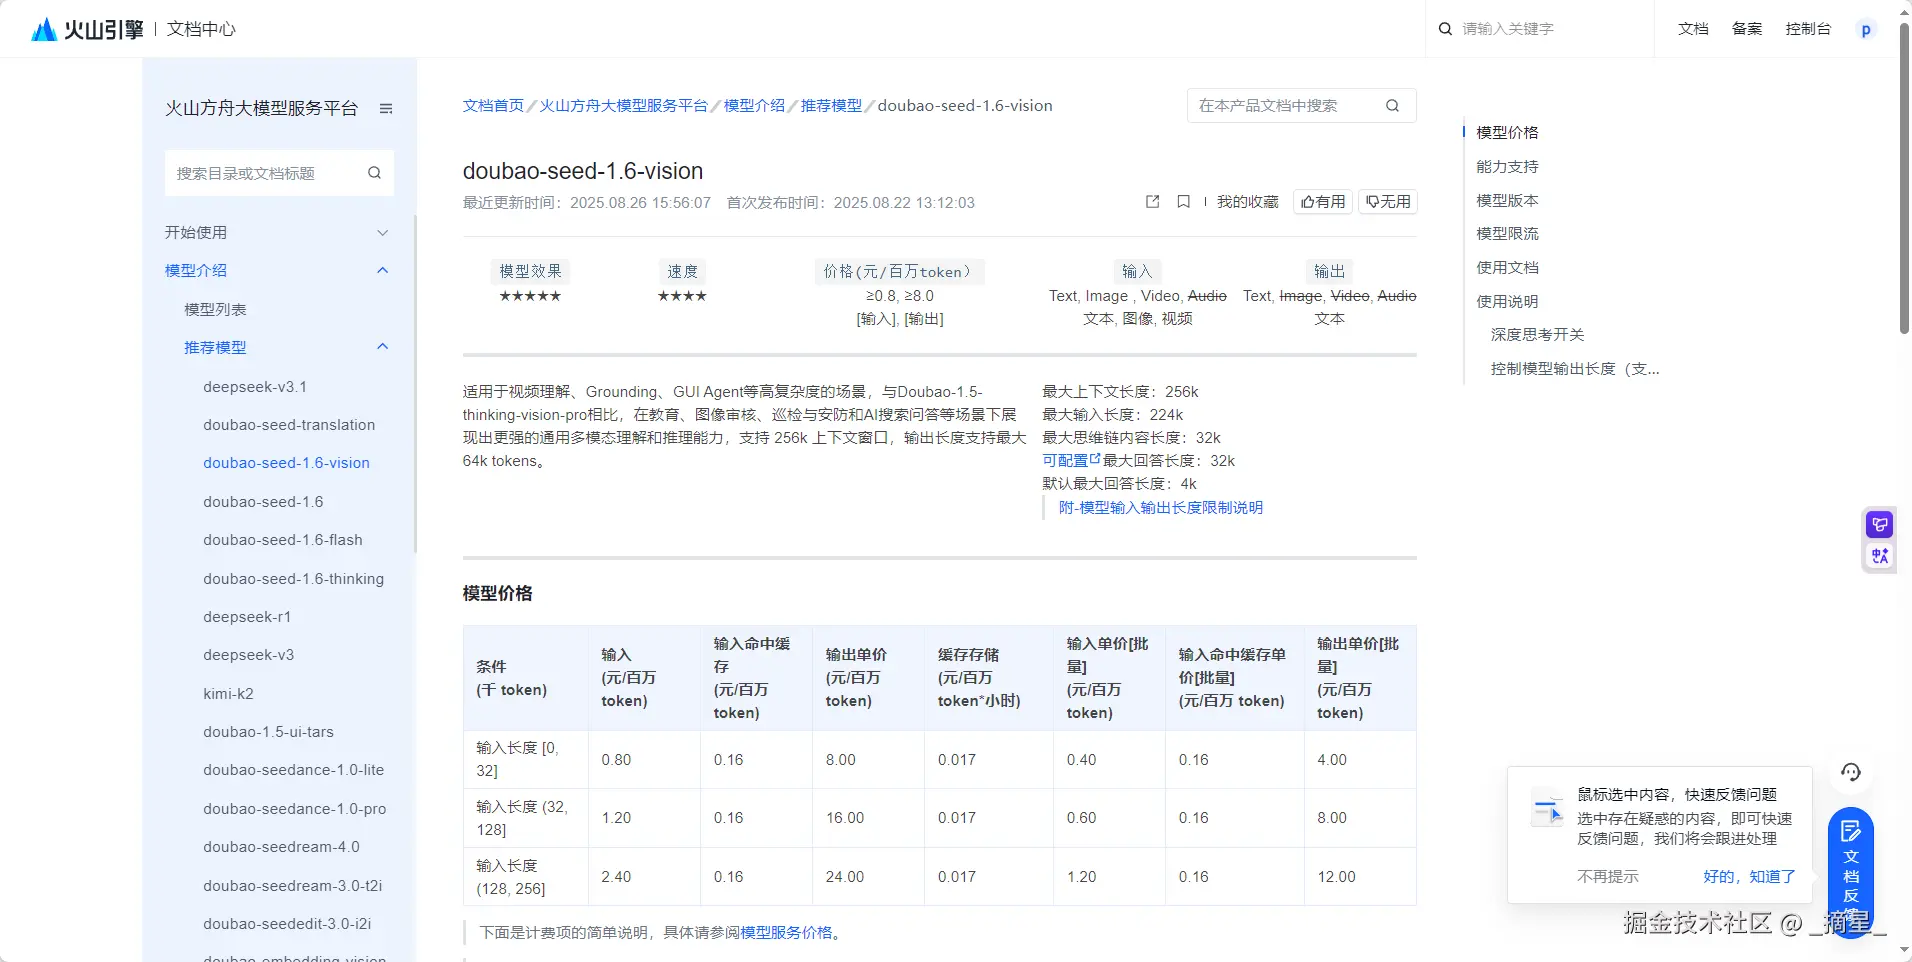Click the search icon in product docs search
Viewport: 1912px width, 962px height.
tap(1392, 106)
